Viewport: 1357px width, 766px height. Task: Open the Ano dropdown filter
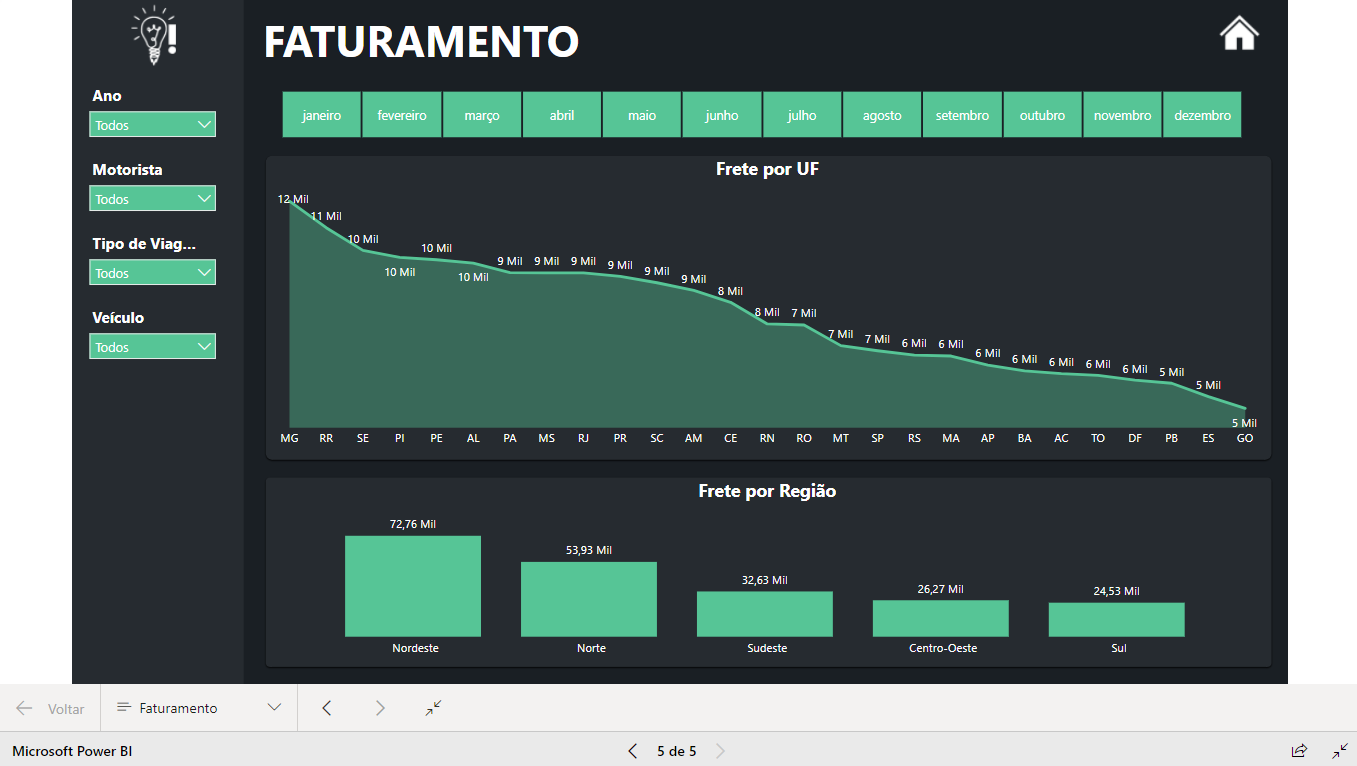(x=152, y=125)
